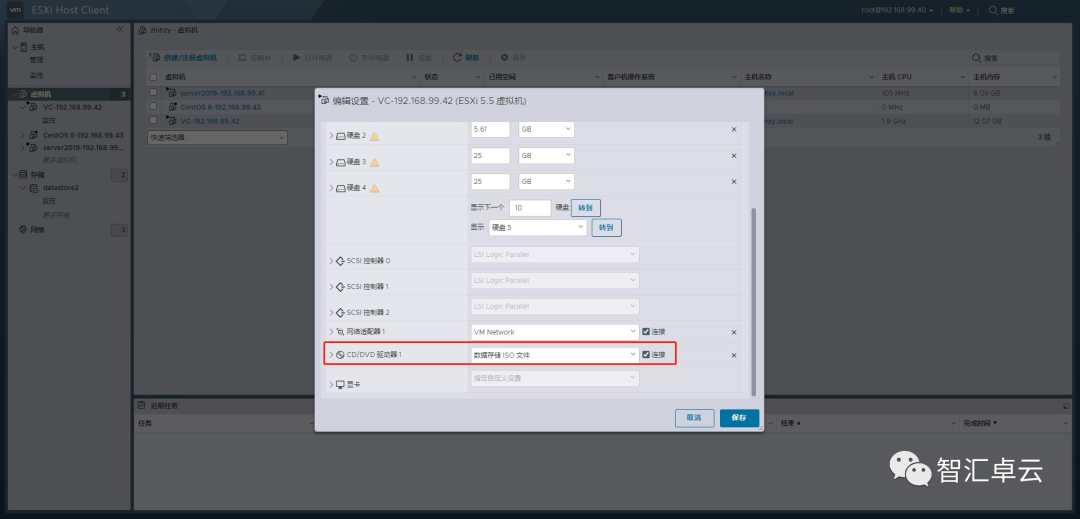Click the 控制台 console toolbar button
The height and width of the screenshot is (519, 1080).
pos(254,58)
